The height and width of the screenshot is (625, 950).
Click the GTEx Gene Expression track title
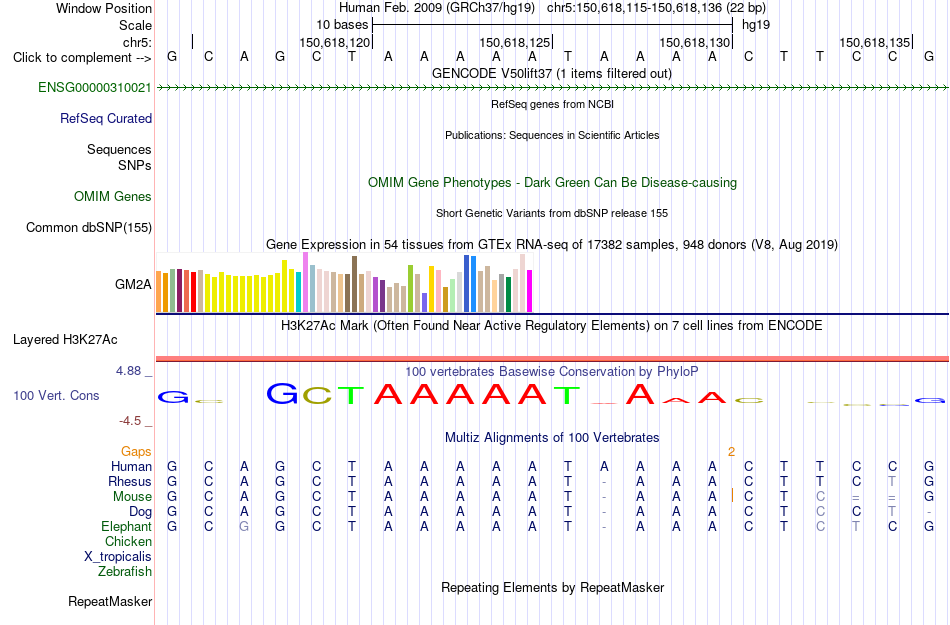tap(552, 245)
